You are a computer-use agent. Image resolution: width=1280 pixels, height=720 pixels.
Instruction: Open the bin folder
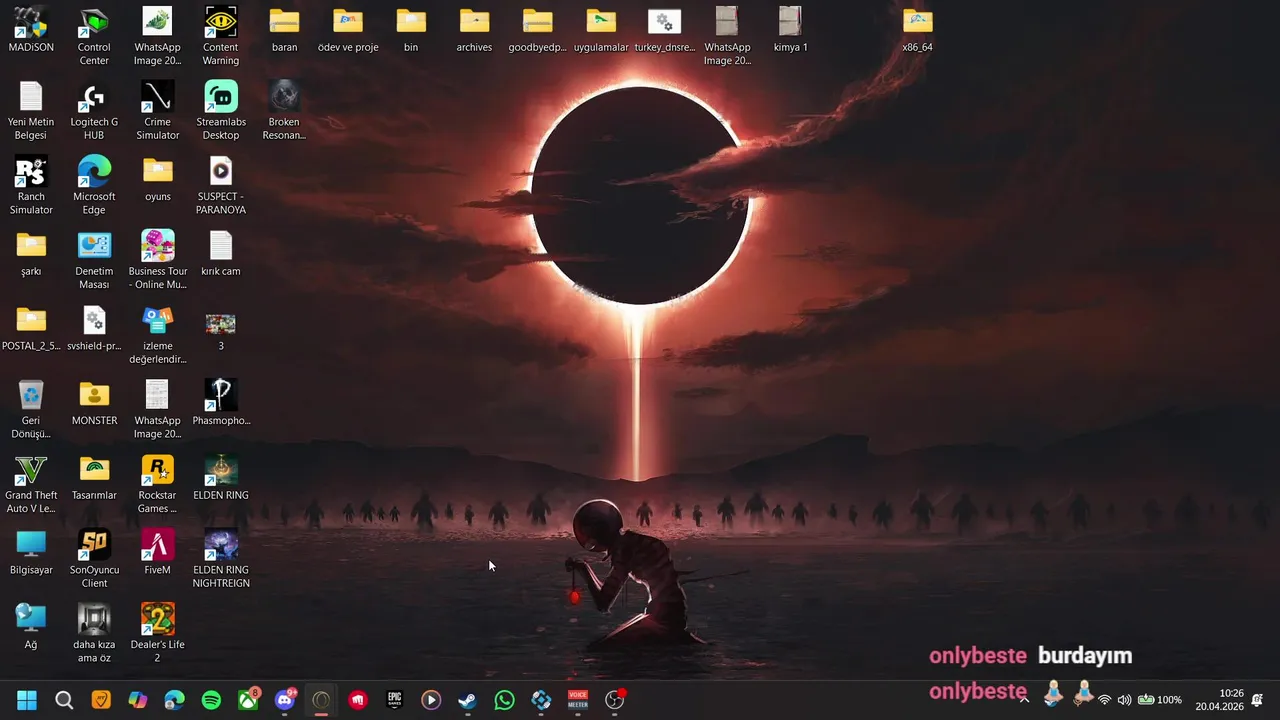coord(411,30)
